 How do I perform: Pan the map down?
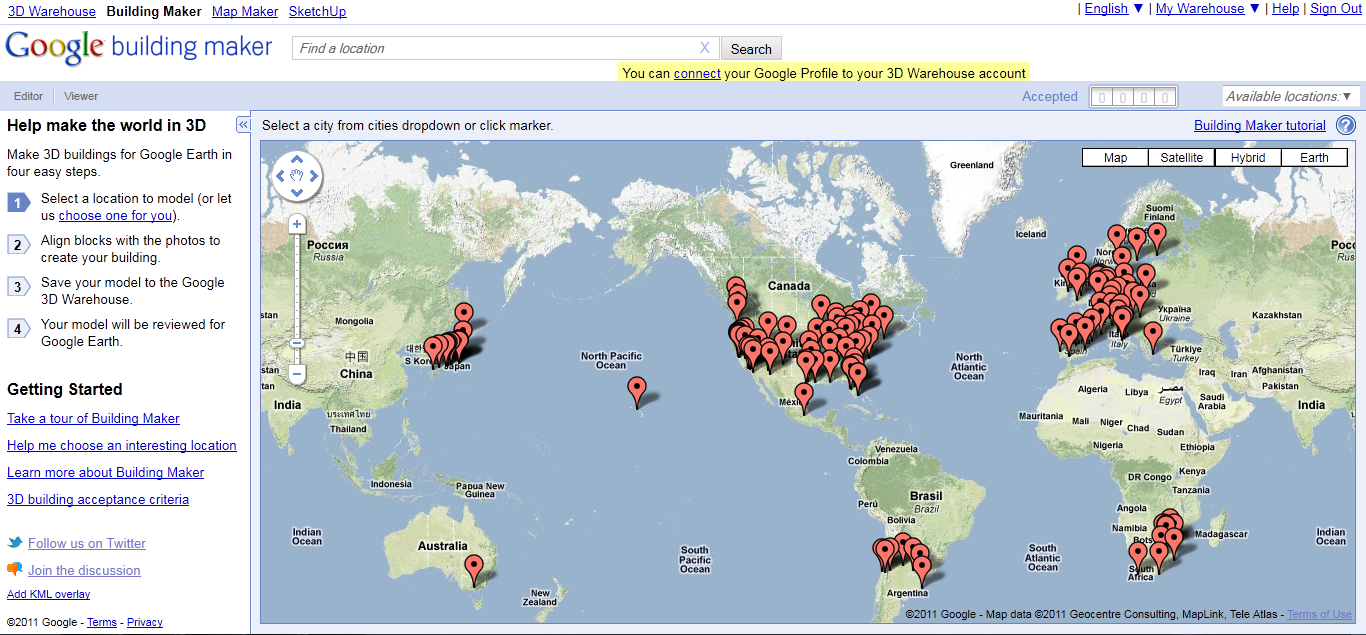[x=297, y=191]
